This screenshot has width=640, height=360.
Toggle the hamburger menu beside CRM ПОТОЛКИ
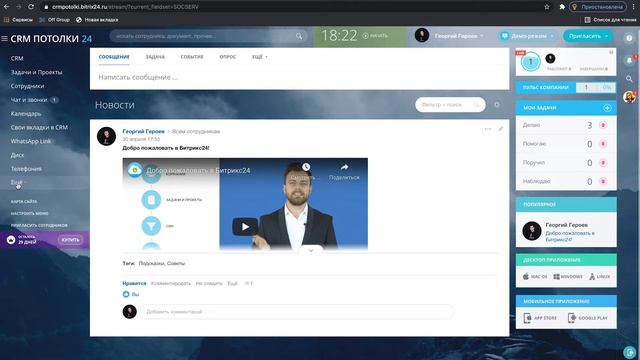(x=4, y=39)
